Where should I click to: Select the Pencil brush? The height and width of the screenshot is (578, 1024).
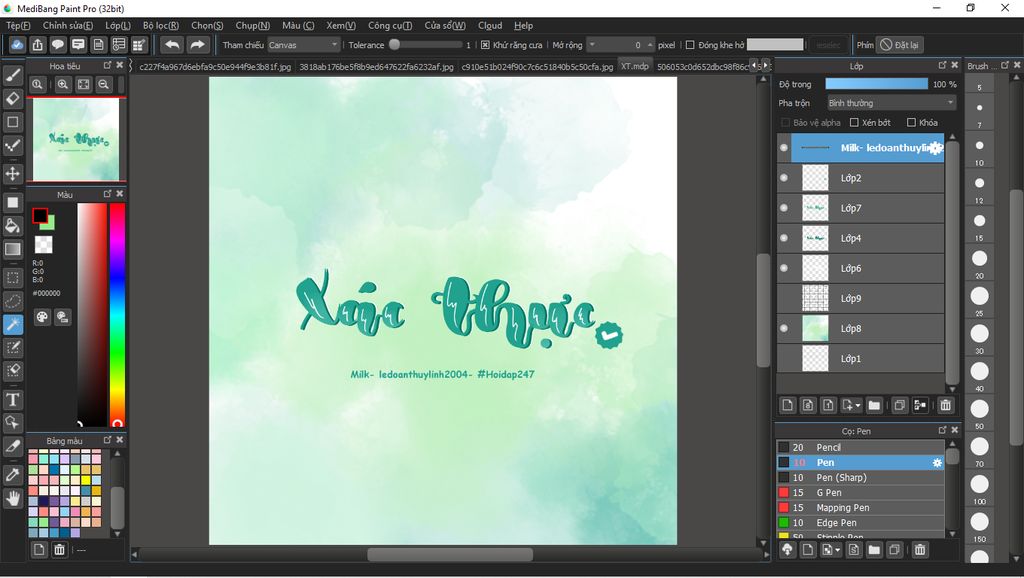tap(860, 447)
